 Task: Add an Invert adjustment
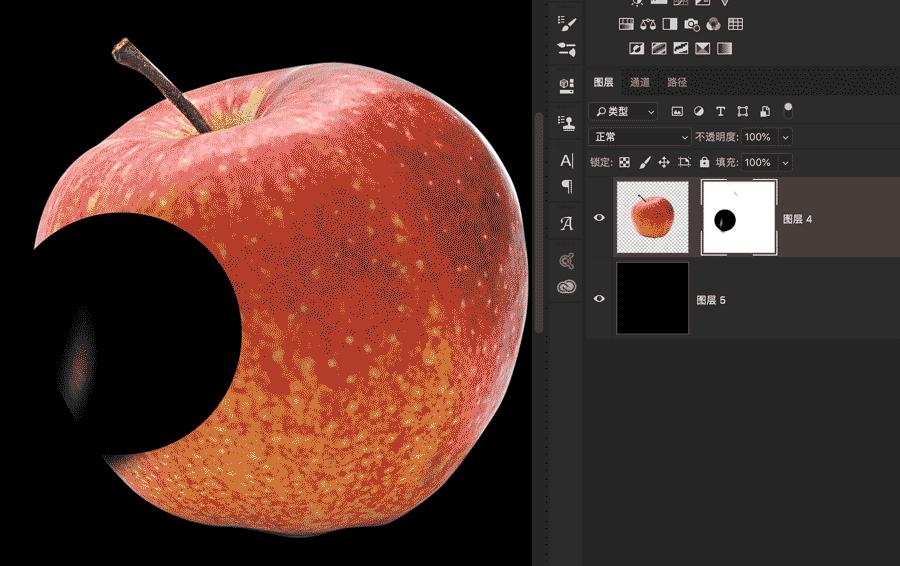[x=637, y=48]
